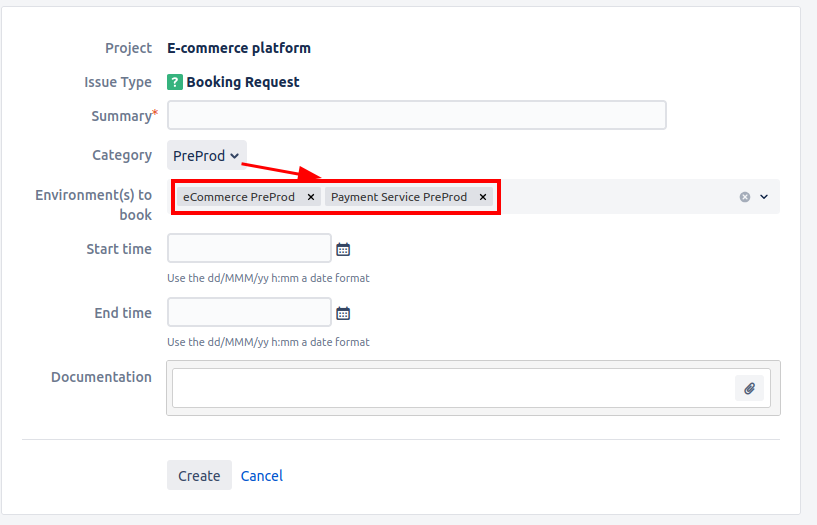Screen dimensions: 817x525
Task: Click the Booking Request issue type icon
Action: tap(175, 82)
